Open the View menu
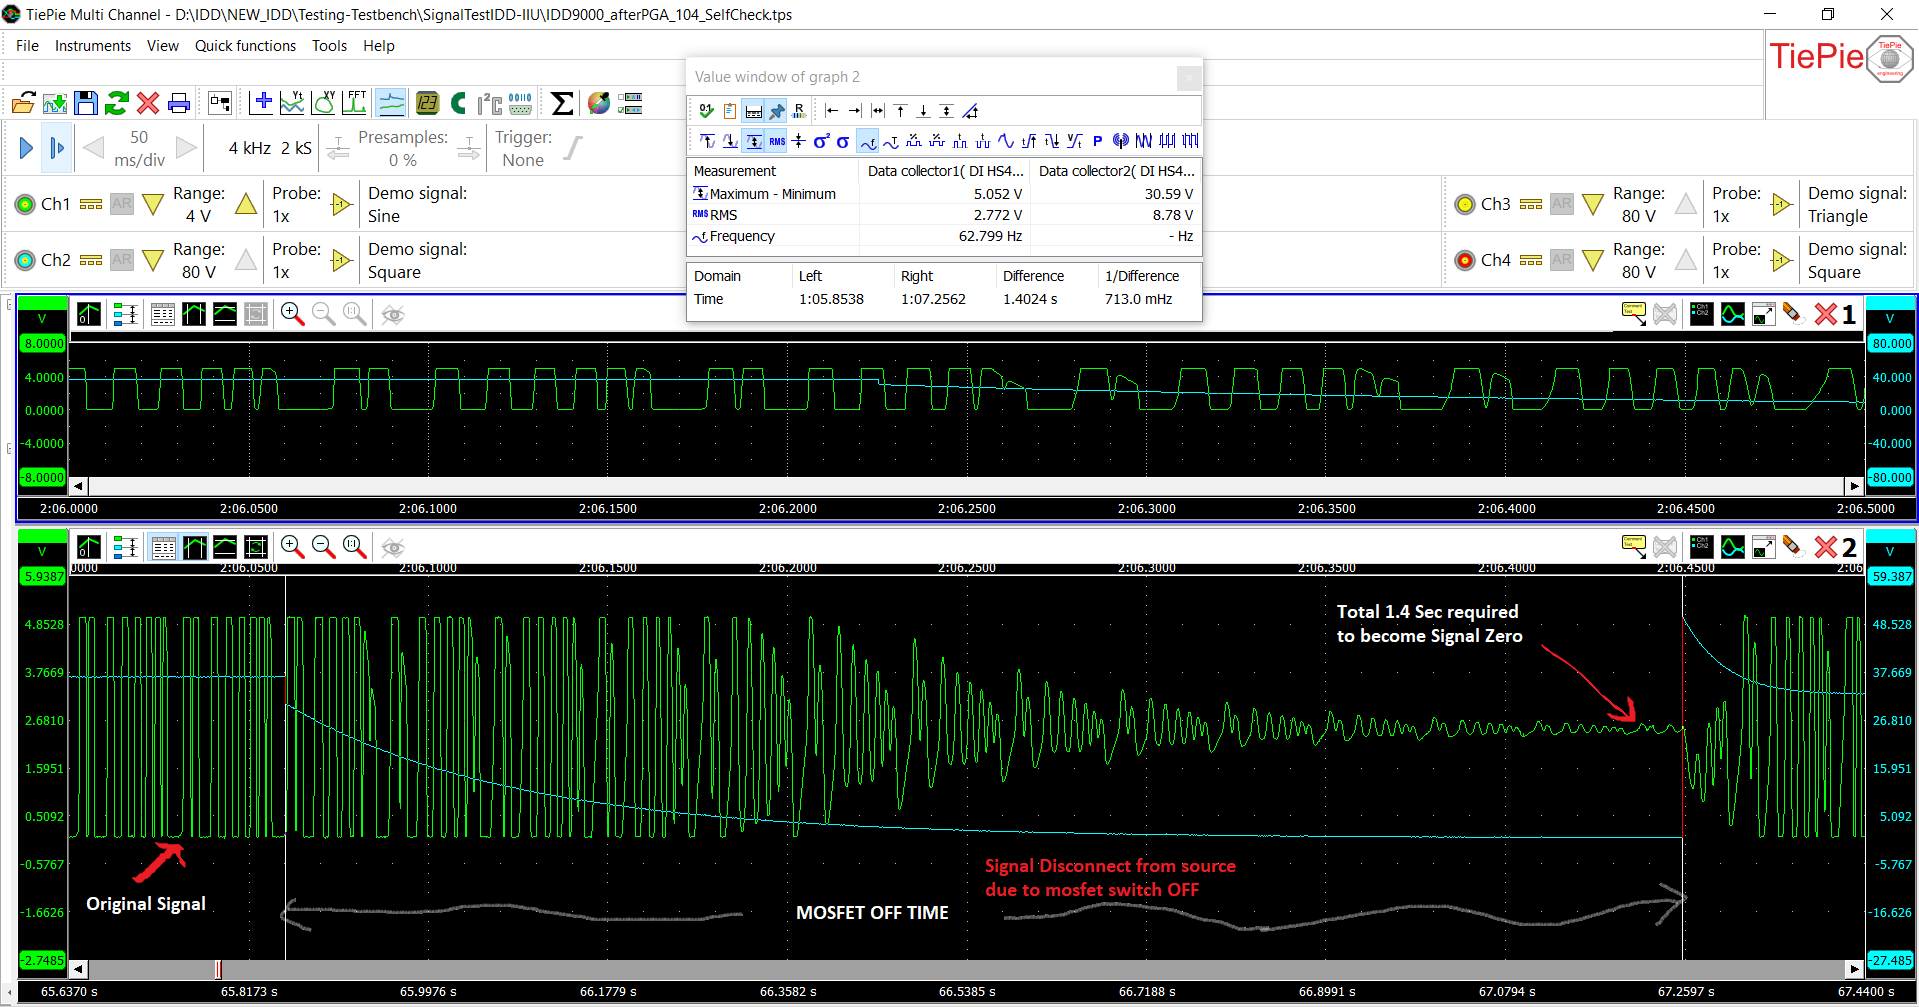 [x=162, y=46]
